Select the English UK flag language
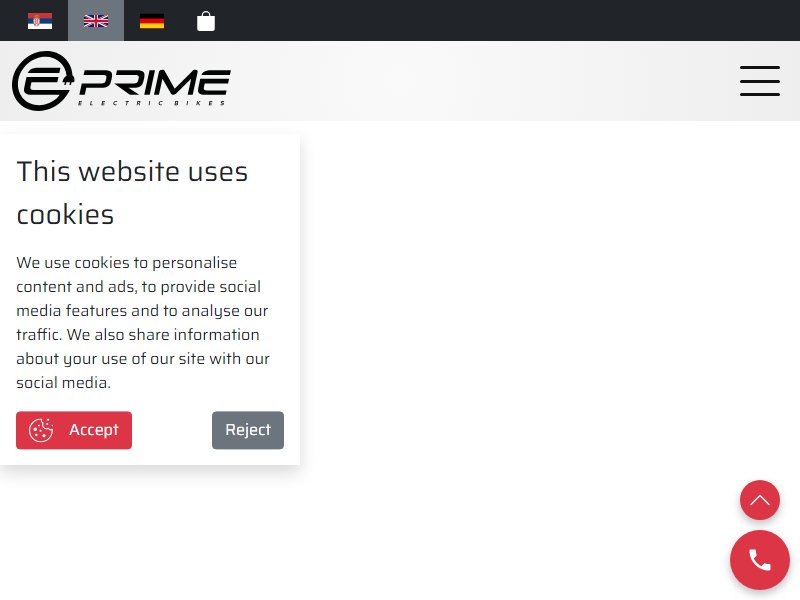Screen dimensions: 800x600 pyautogui.click(x=96, y=21)
